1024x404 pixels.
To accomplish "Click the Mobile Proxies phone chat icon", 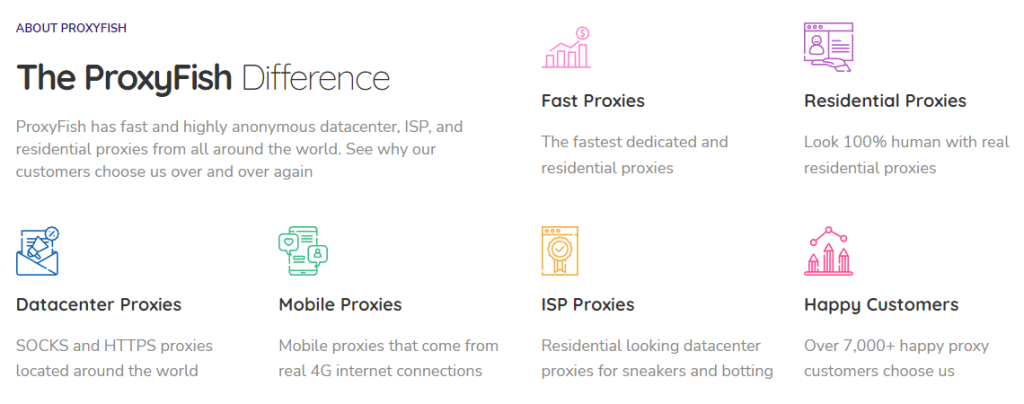I will click(302, 252).
